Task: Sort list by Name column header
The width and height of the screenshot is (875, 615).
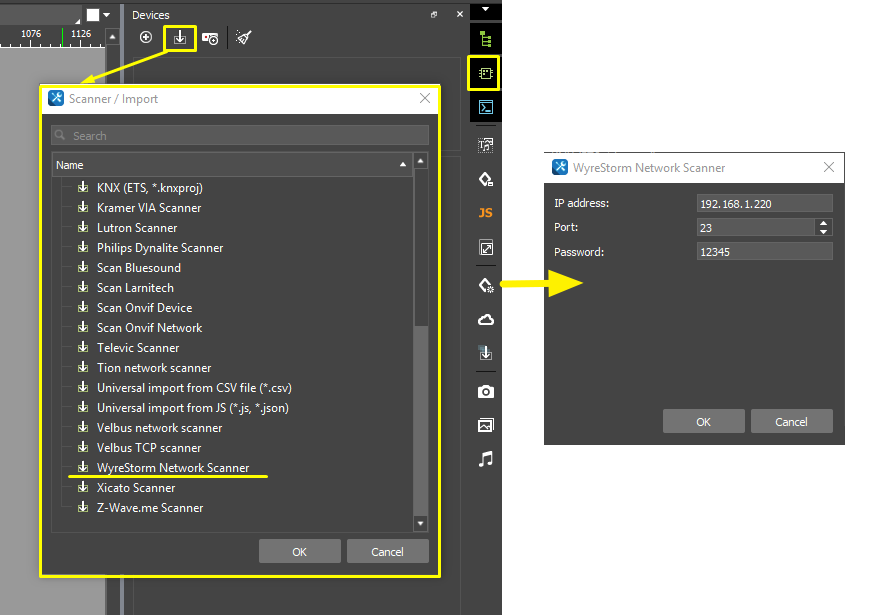Action: click(230, 165)
